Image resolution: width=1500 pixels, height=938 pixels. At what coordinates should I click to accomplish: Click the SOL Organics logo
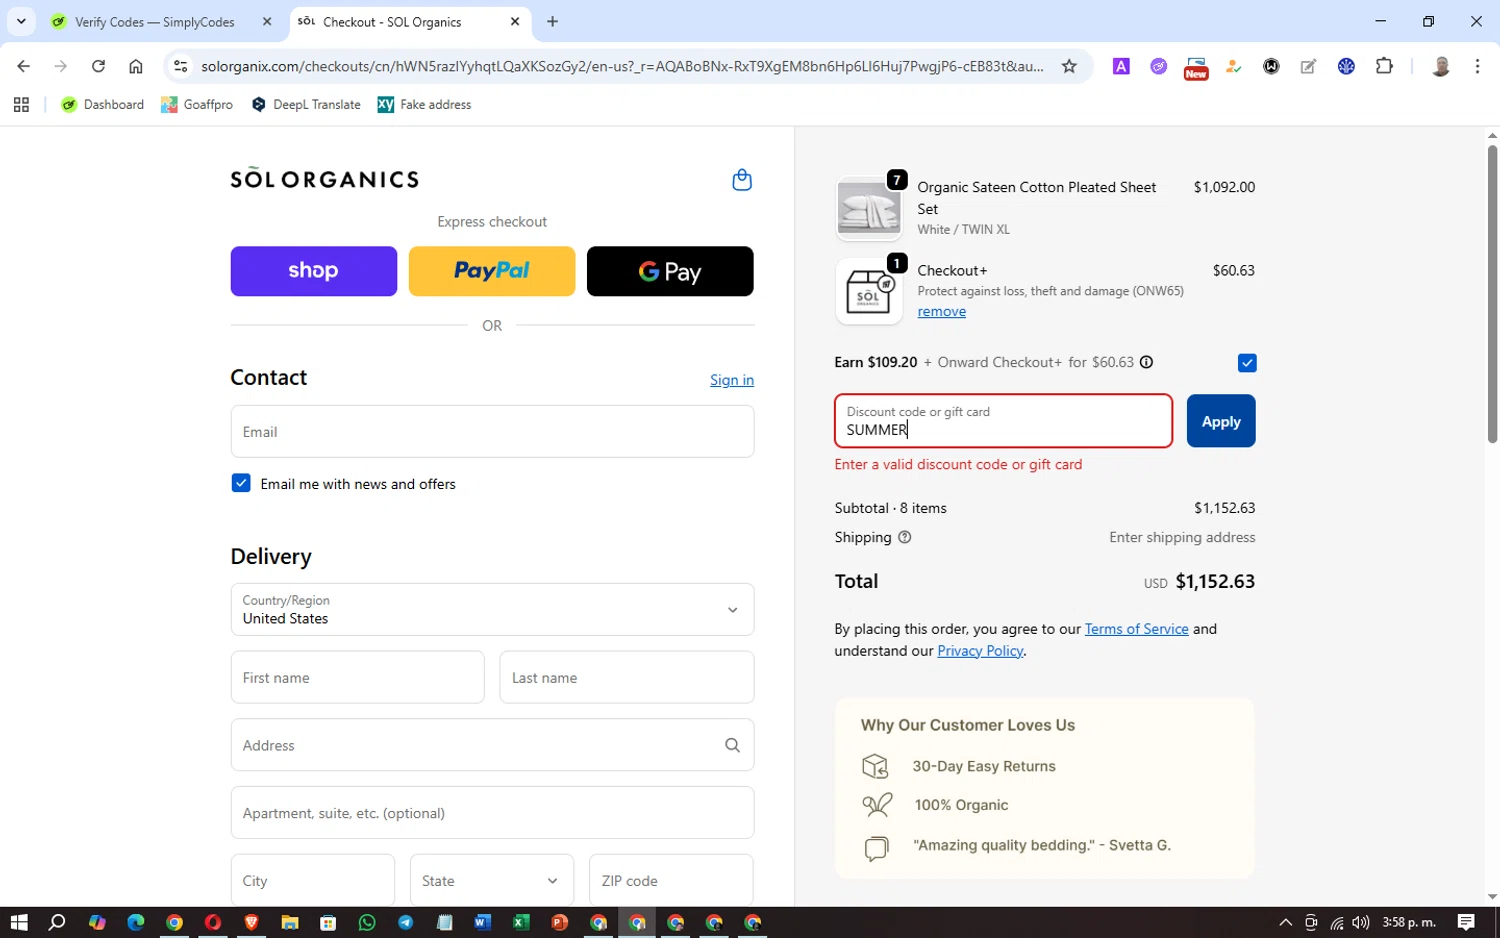tap(325, 178)
